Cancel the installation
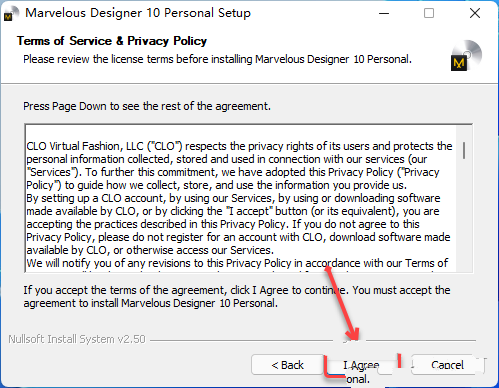This screenshot has width=499, height=388. [447, 365]
